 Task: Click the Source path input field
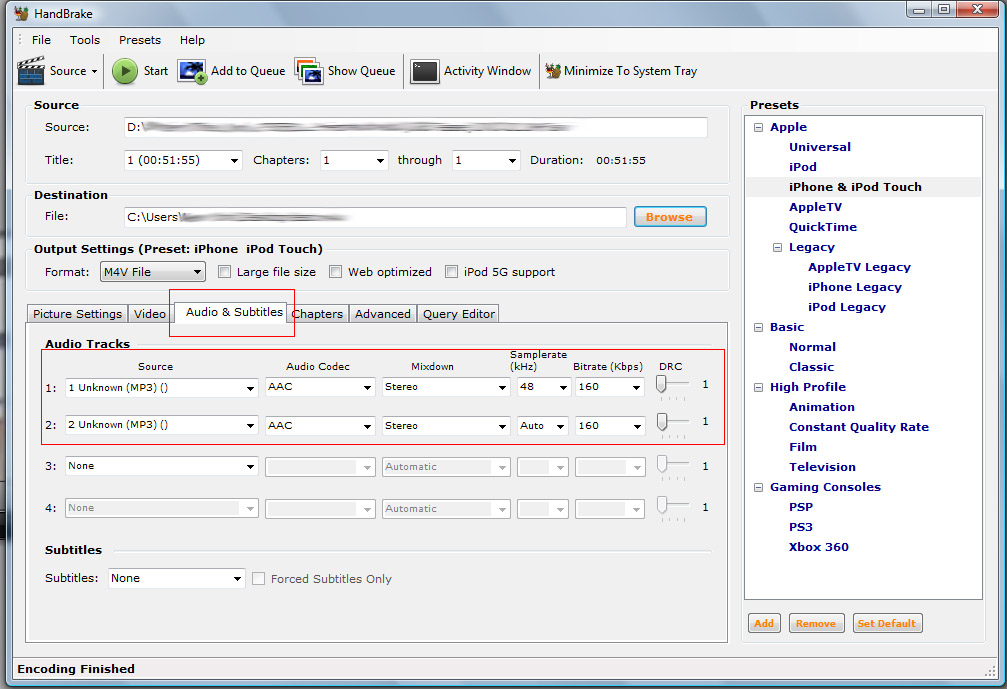[x=416, y=127]
